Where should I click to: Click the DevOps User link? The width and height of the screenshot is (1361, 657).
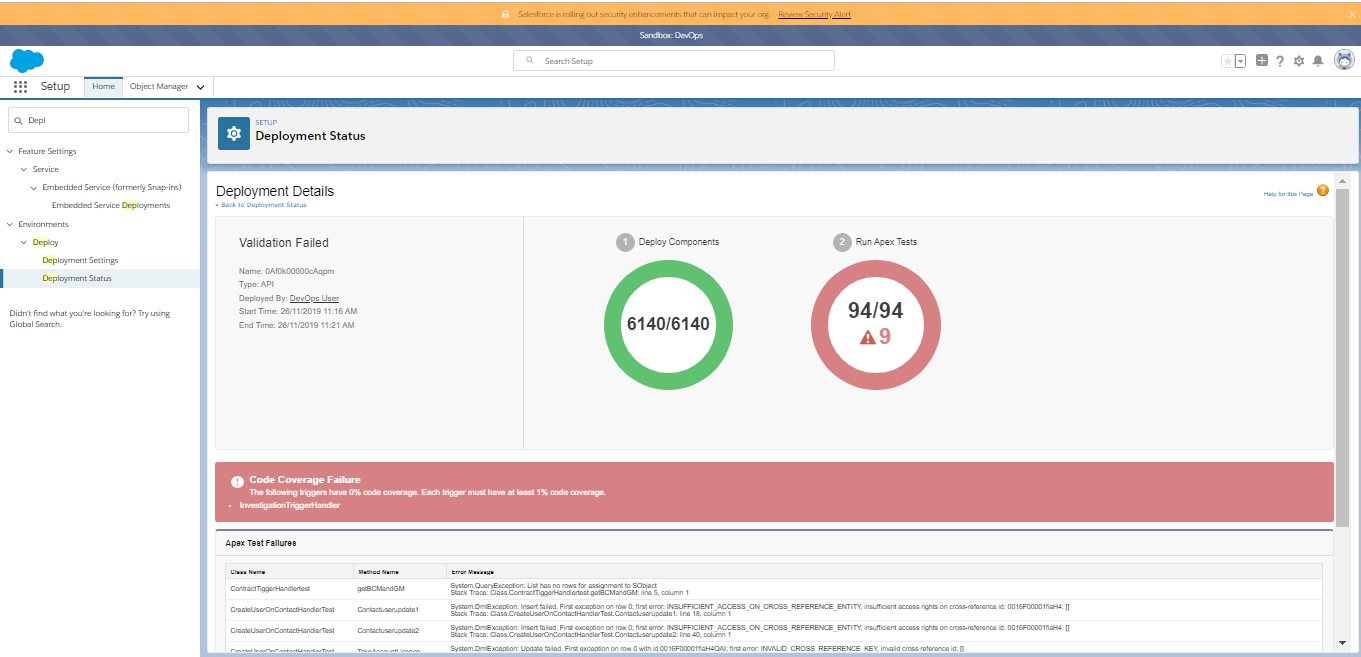314,298
